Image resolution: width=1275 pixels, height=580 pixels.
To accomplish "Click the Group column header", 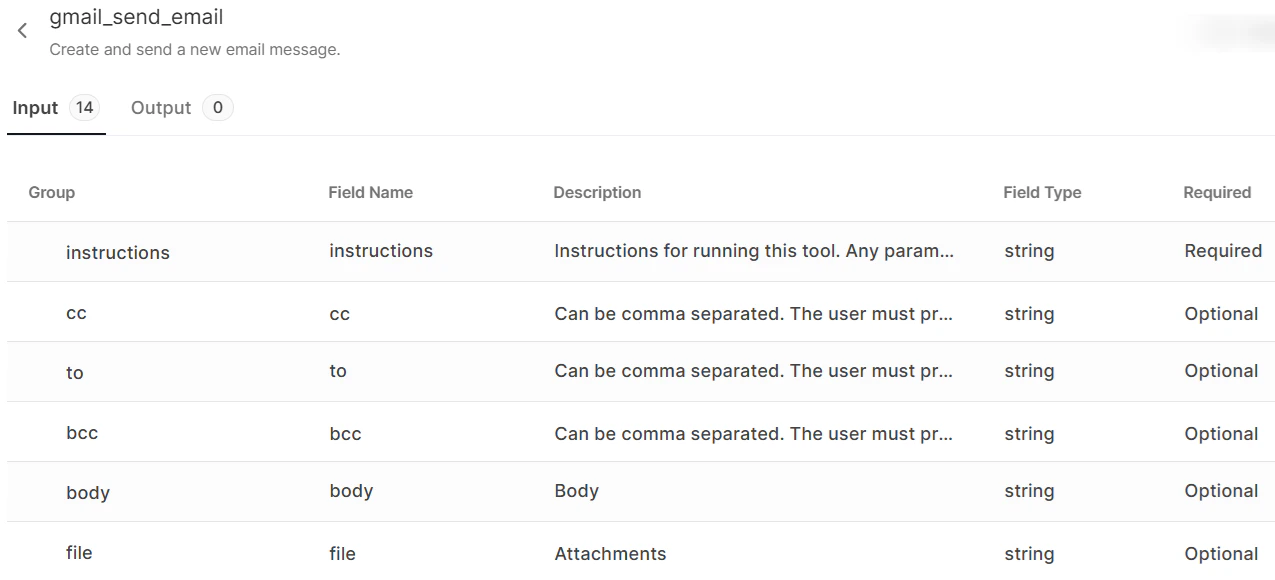I will pyautogui.click(x=51, y=192).
